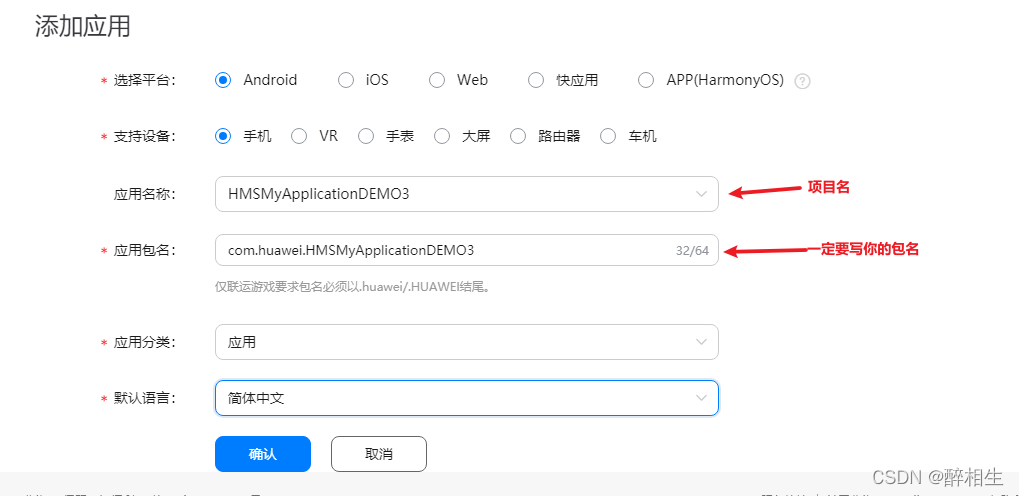Click the 应用名称 label

(x=144, y=194)
